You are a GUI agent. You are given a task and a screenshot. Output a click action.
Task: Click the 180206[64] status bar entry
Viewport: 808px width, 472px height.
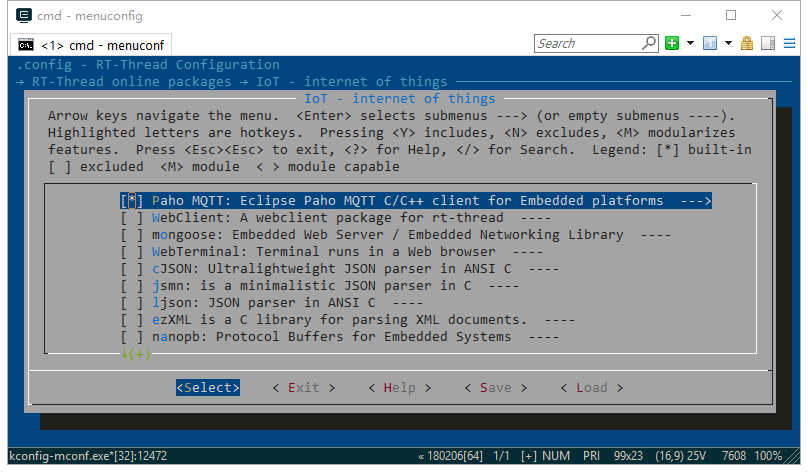point(450,456)
